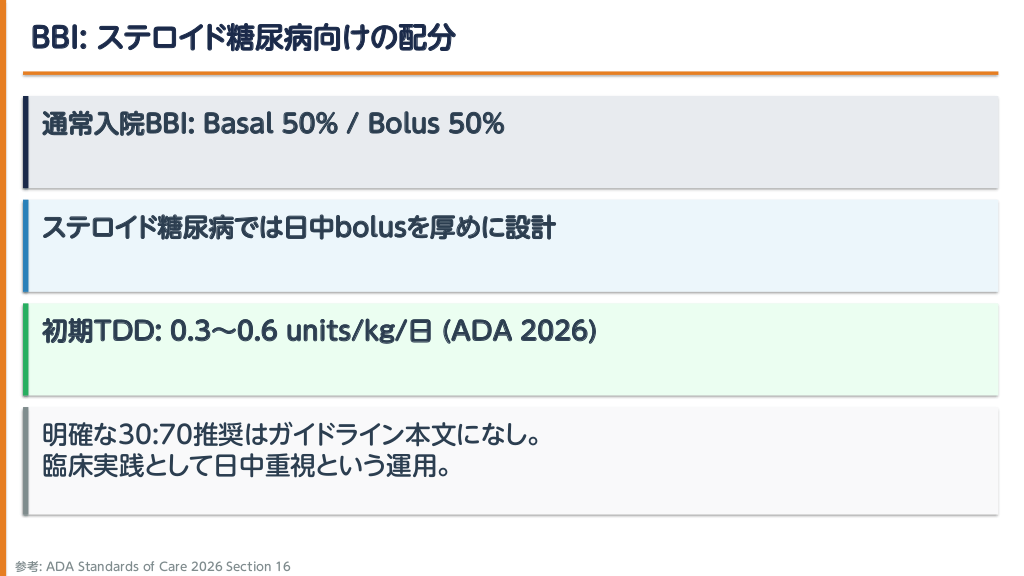Click the dark navy accent bar of the first card

[26, 142]
